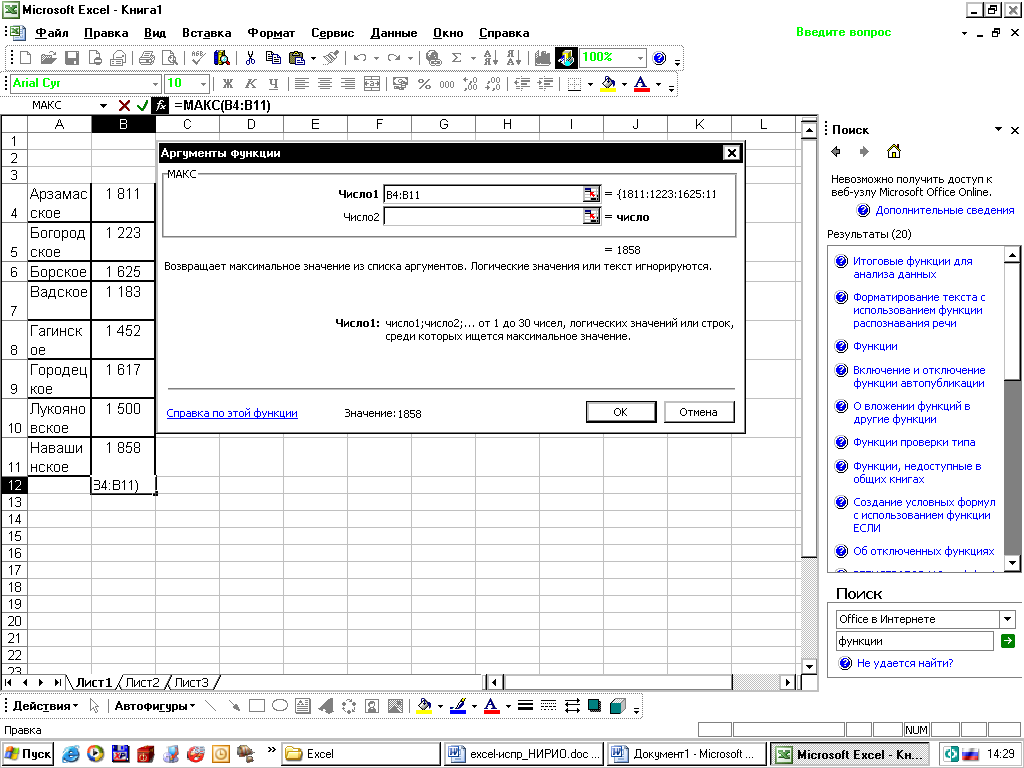The height and width of the screenshot is (768, 1024).
Task: Click the Percent Style icon
Action: [424, 84]
